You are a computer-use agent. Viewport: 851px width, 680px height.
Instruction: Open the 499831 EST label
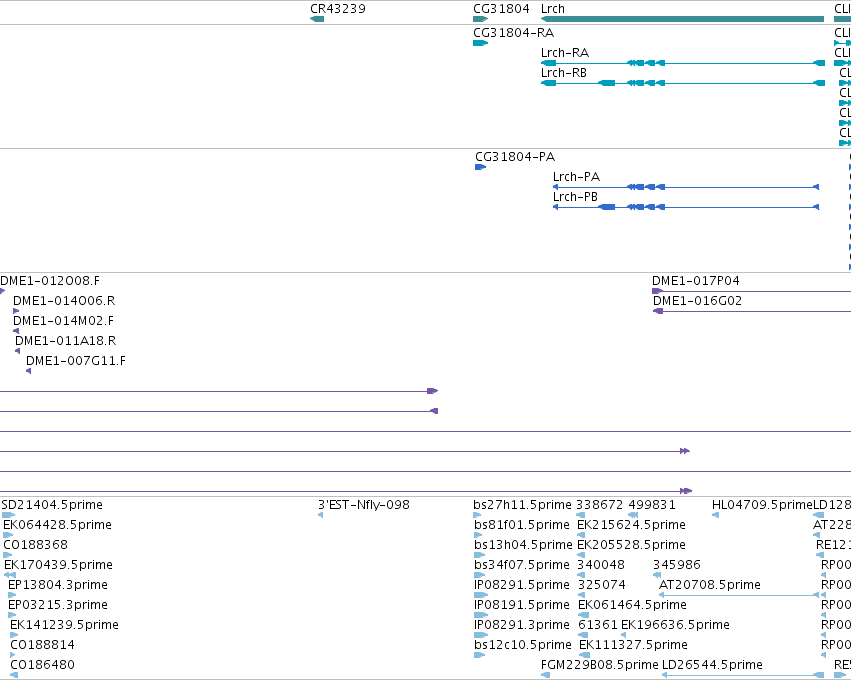tap(652, 505)
